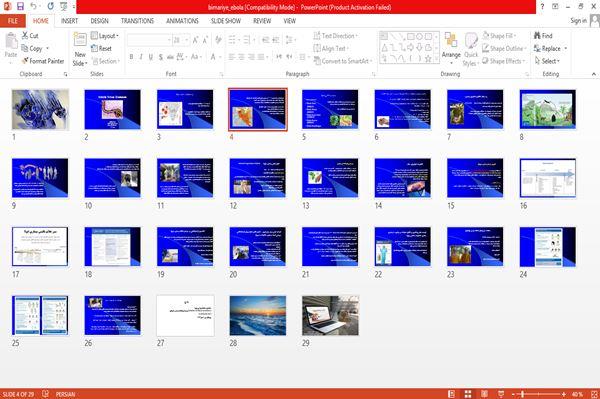Select slide 16 thumbnail
This screenshot has width=600, height=399.
tap(548, 178)
